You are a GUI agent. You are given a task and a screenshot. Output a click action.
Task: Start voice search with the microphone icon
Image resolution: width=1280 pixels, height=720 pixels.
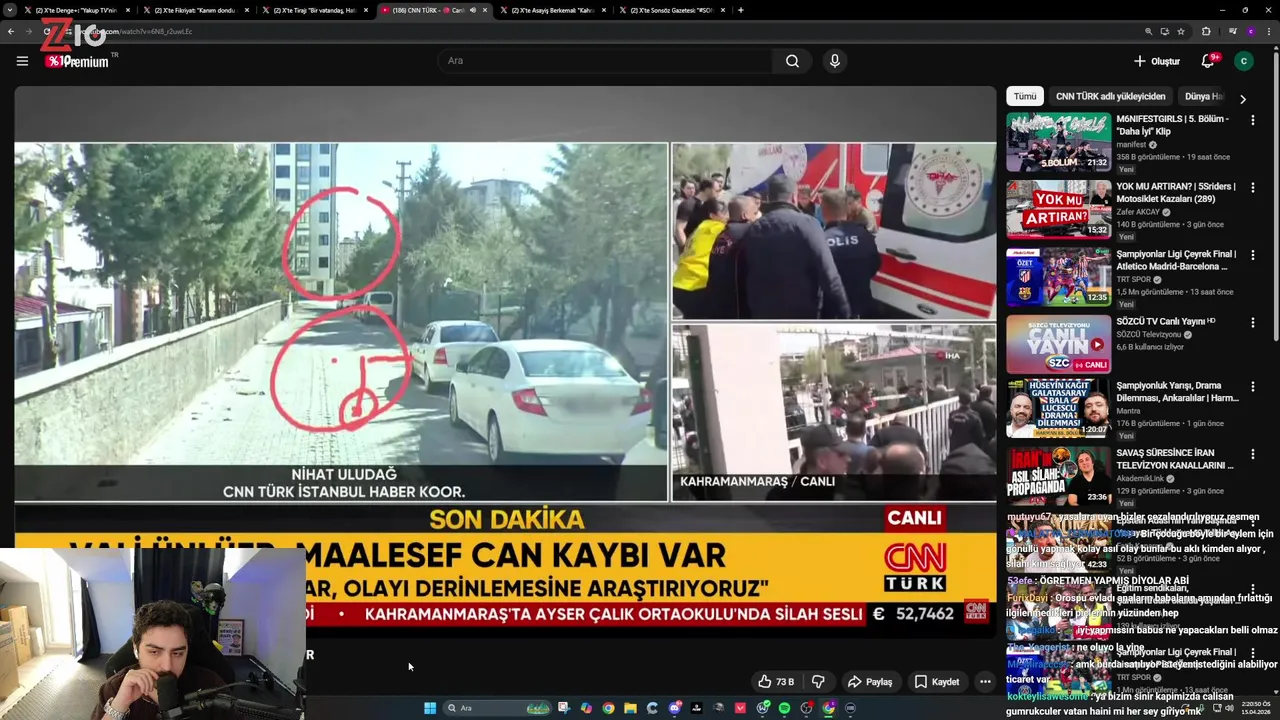(835, 61)
